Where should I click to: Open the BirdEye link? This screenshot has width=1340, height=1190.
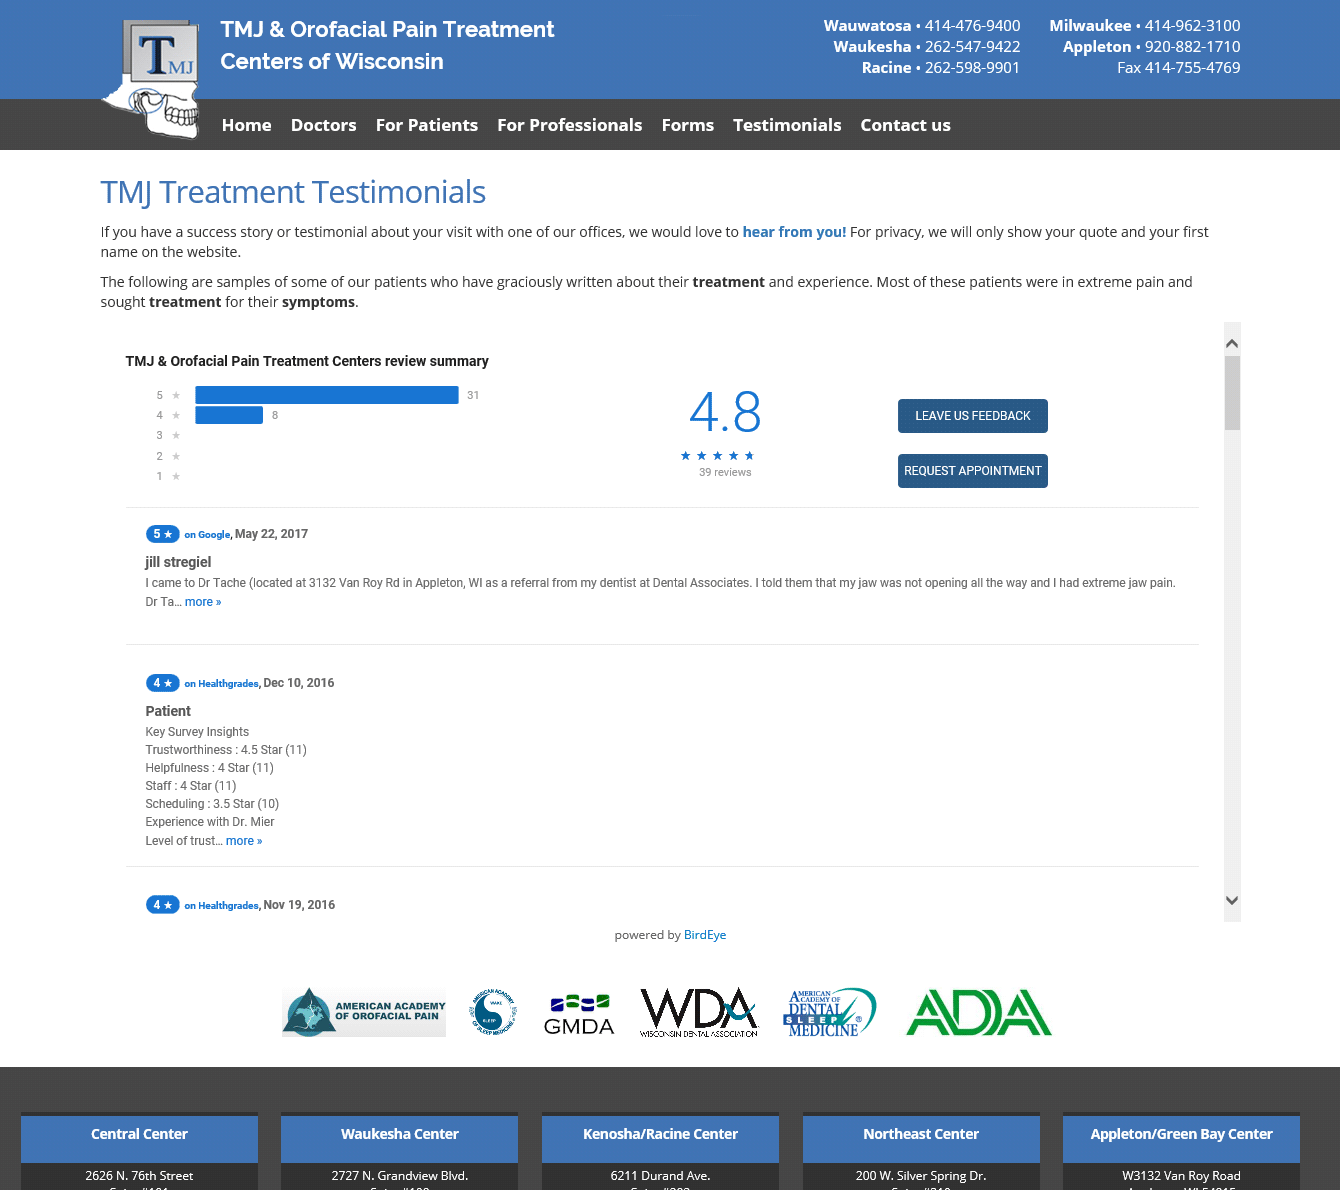coord(705,935)
